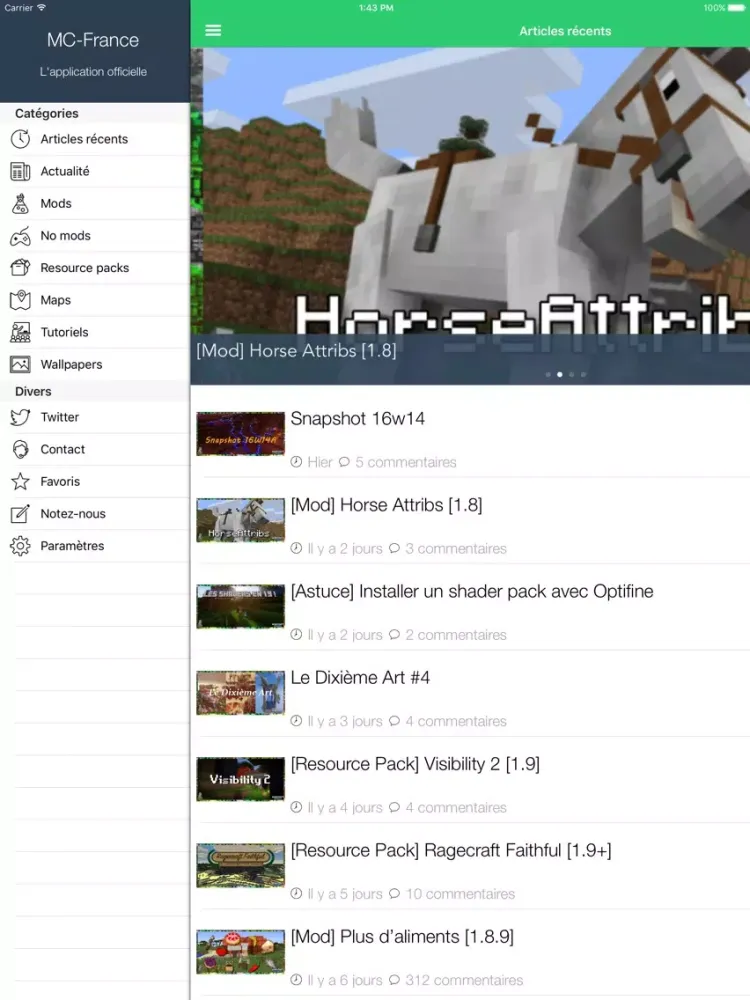The height and width of the screenshot is (1000, 750).
Task: Click the Ragecraft Faithful thumbnail
Action: point(240,865)
